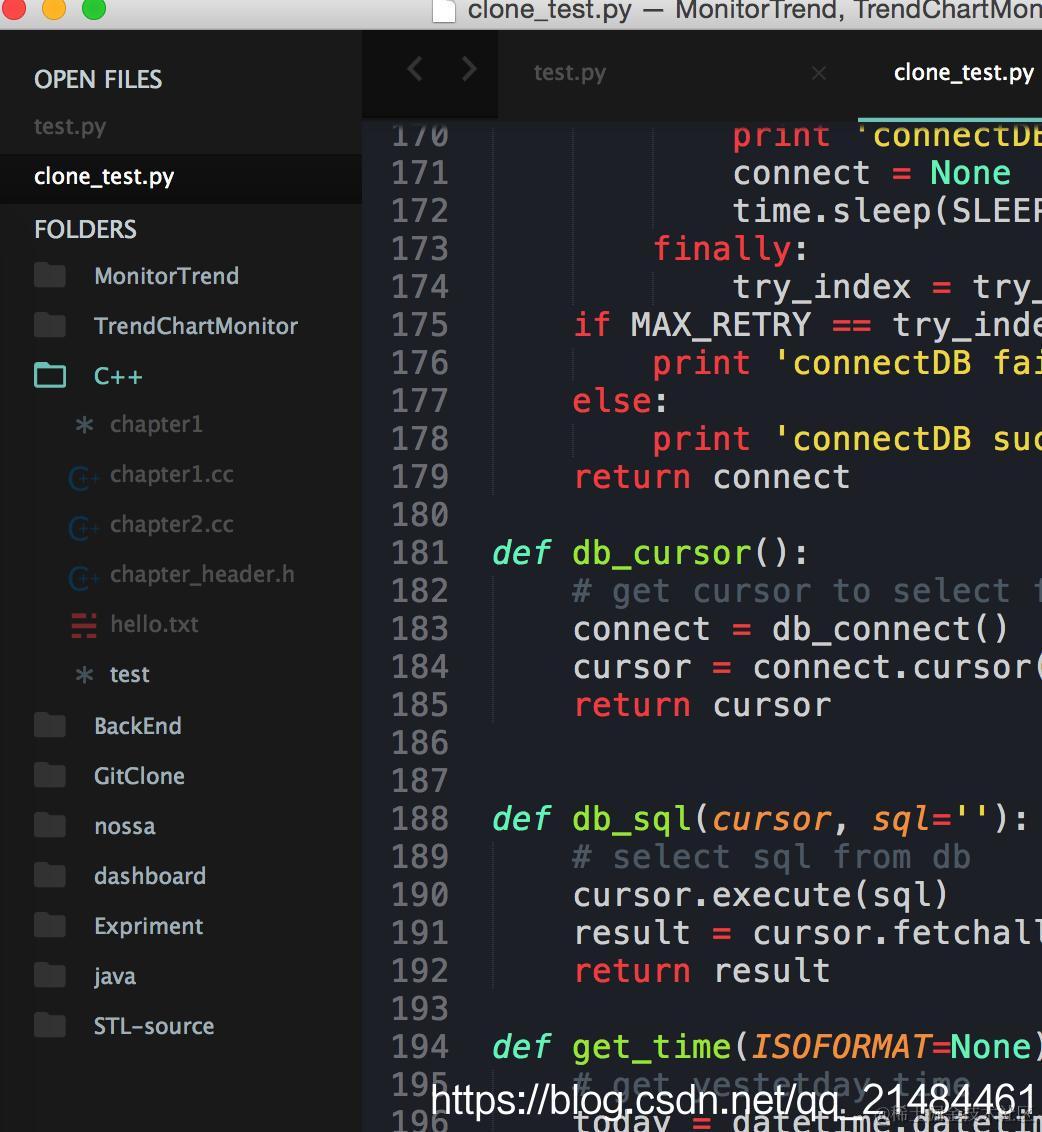Click the 'cursor.execute(sql)' code line
This screenshot has width=1042, height=1132.
click(760, 895)
